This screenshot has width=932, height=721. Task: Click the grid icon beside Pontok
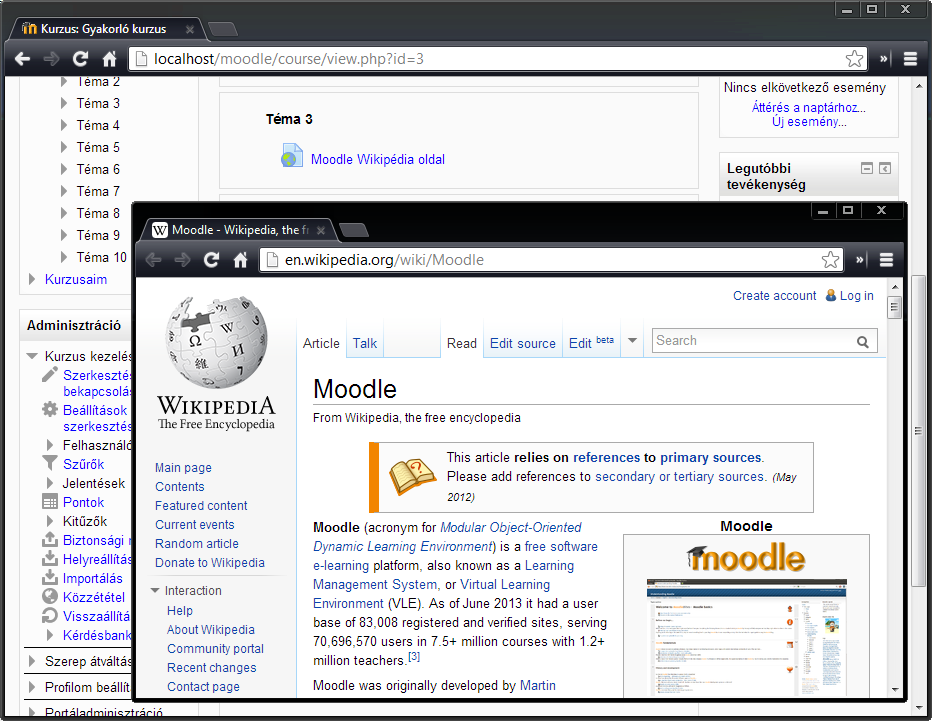[50, 501]
